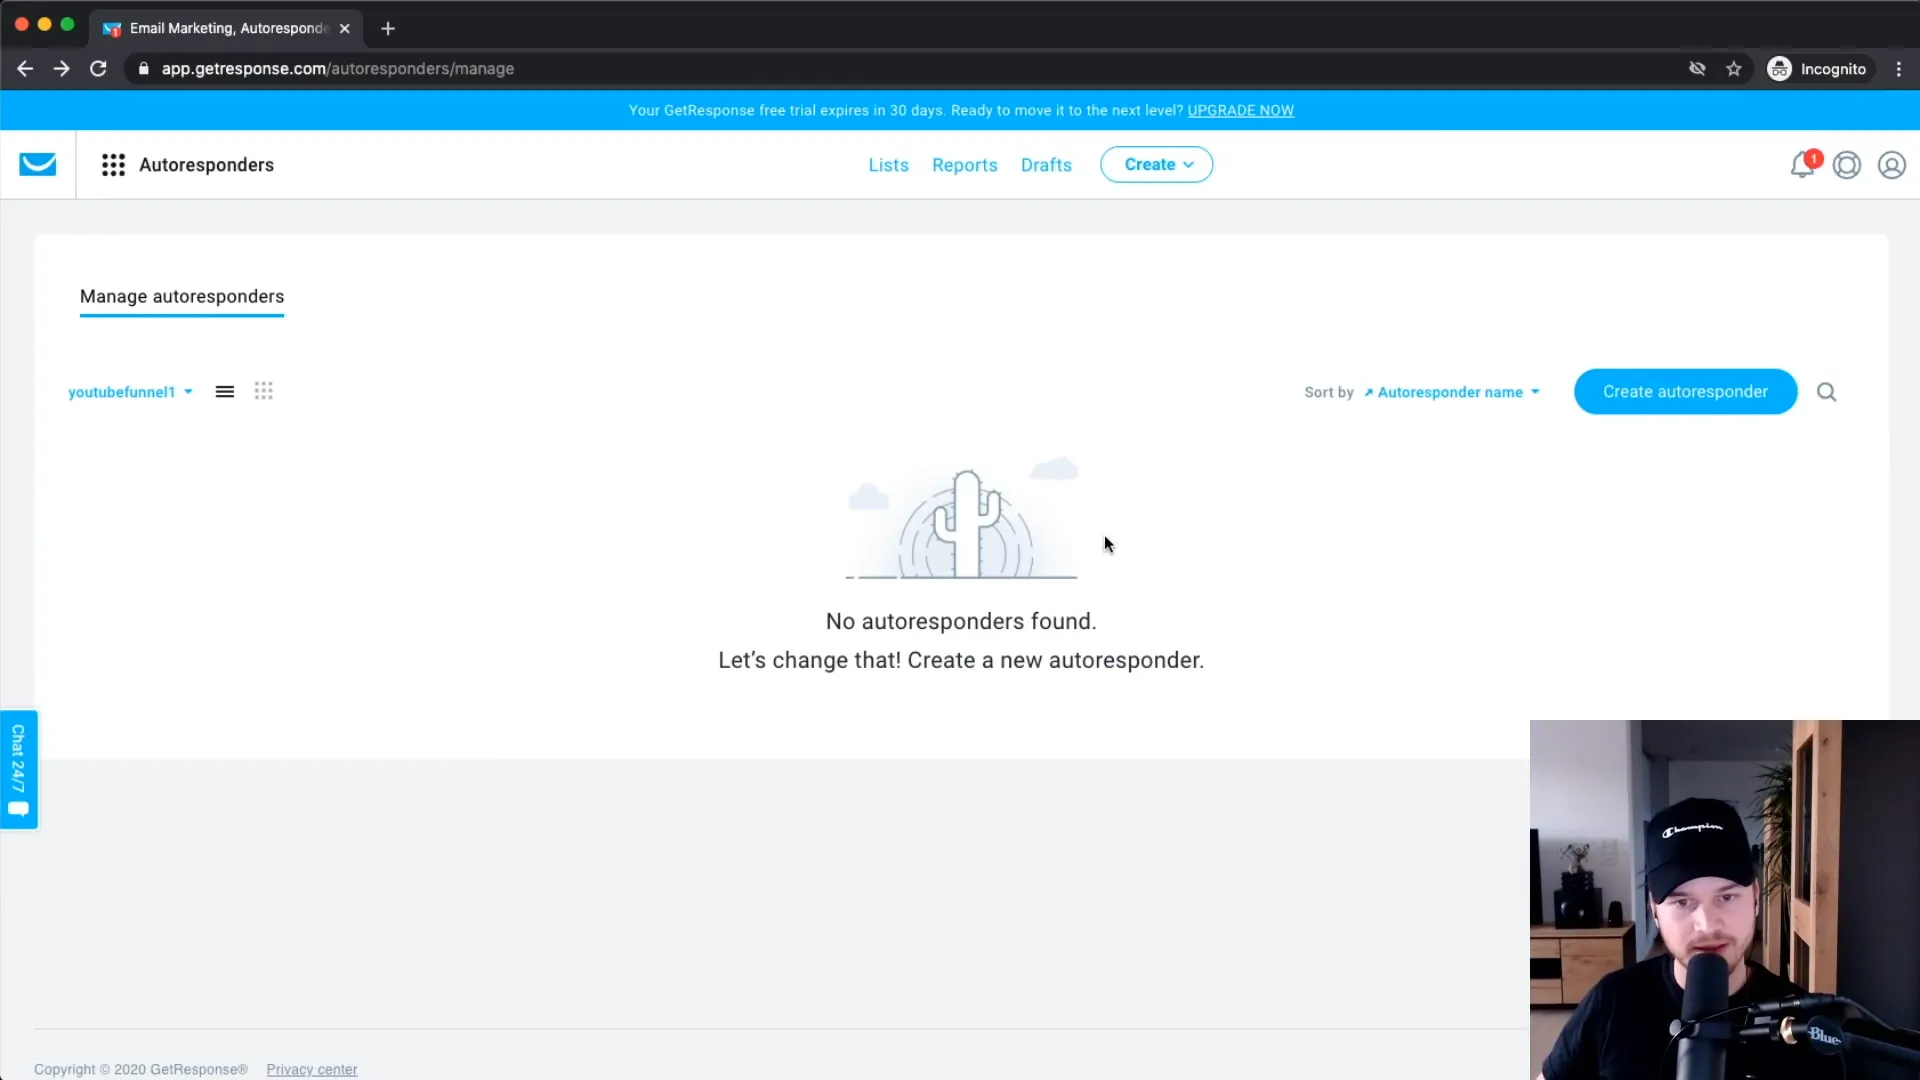Open the Lists tab
This screenshot has width=1920, height=1080.
889,164
